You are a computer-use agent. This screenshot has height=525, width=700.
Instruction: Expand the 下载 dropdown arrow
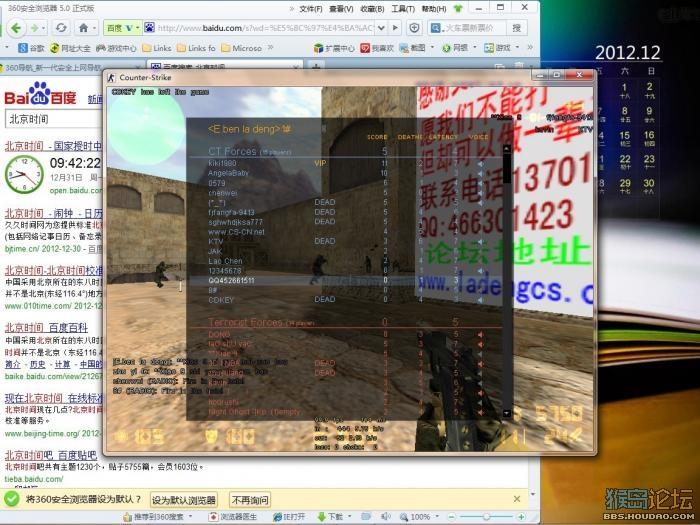point(349,517)
